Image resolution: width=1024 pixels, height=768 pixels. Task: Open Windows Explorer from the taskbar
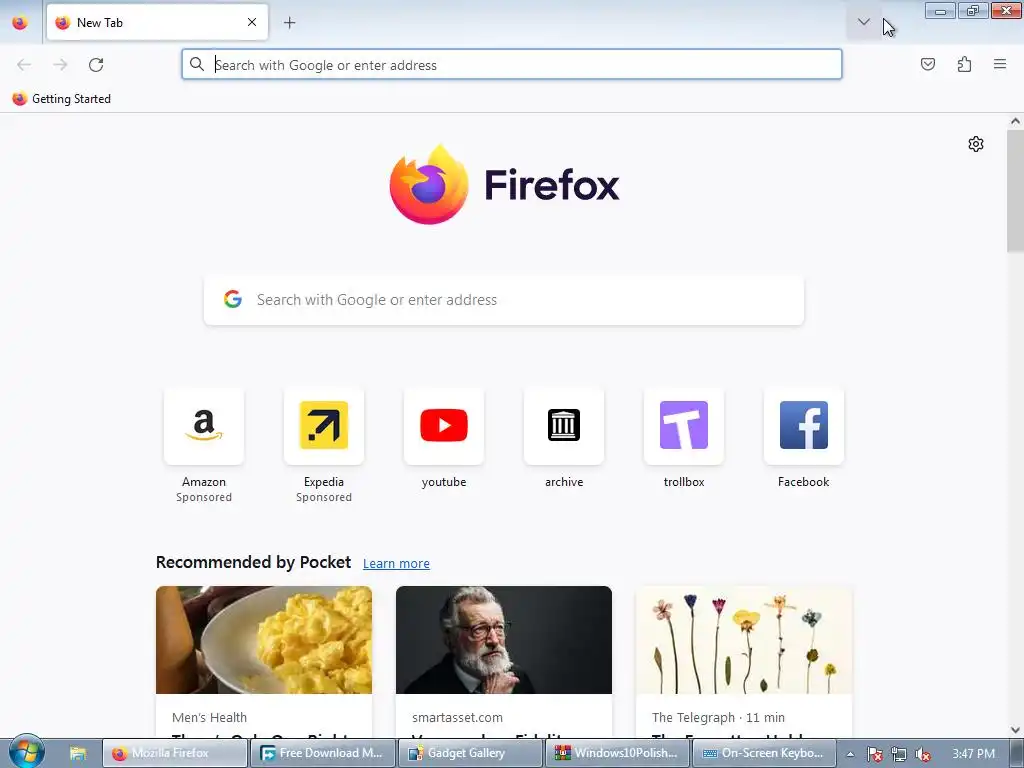(x=78, y=753)
